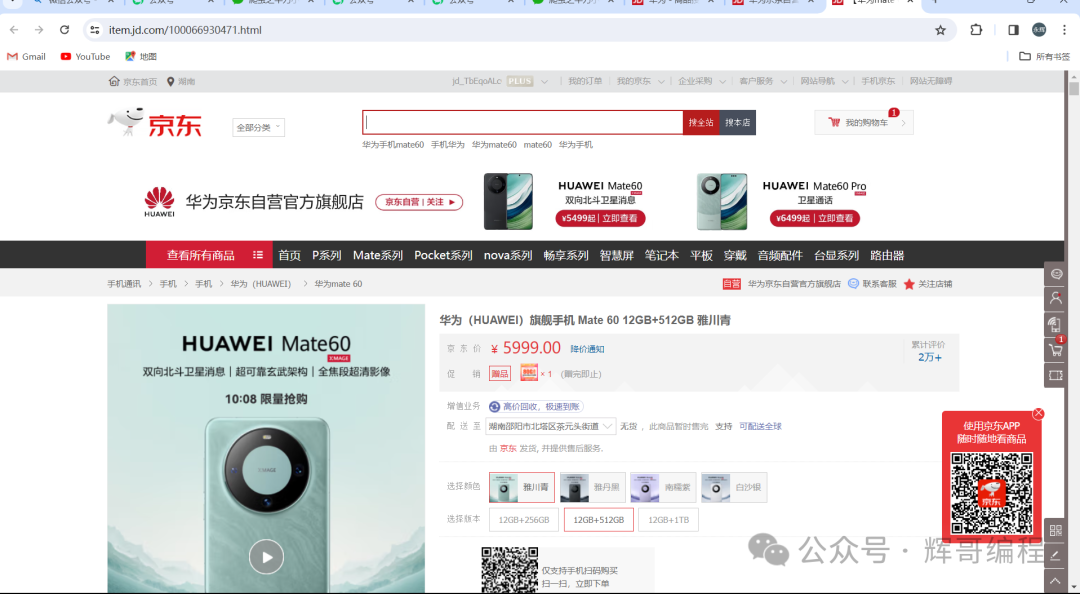Image resolution: width=1080 pixels, height=594 pixels.
Task: Click the JD 京东 logo
Action: [x=155, y=123]
